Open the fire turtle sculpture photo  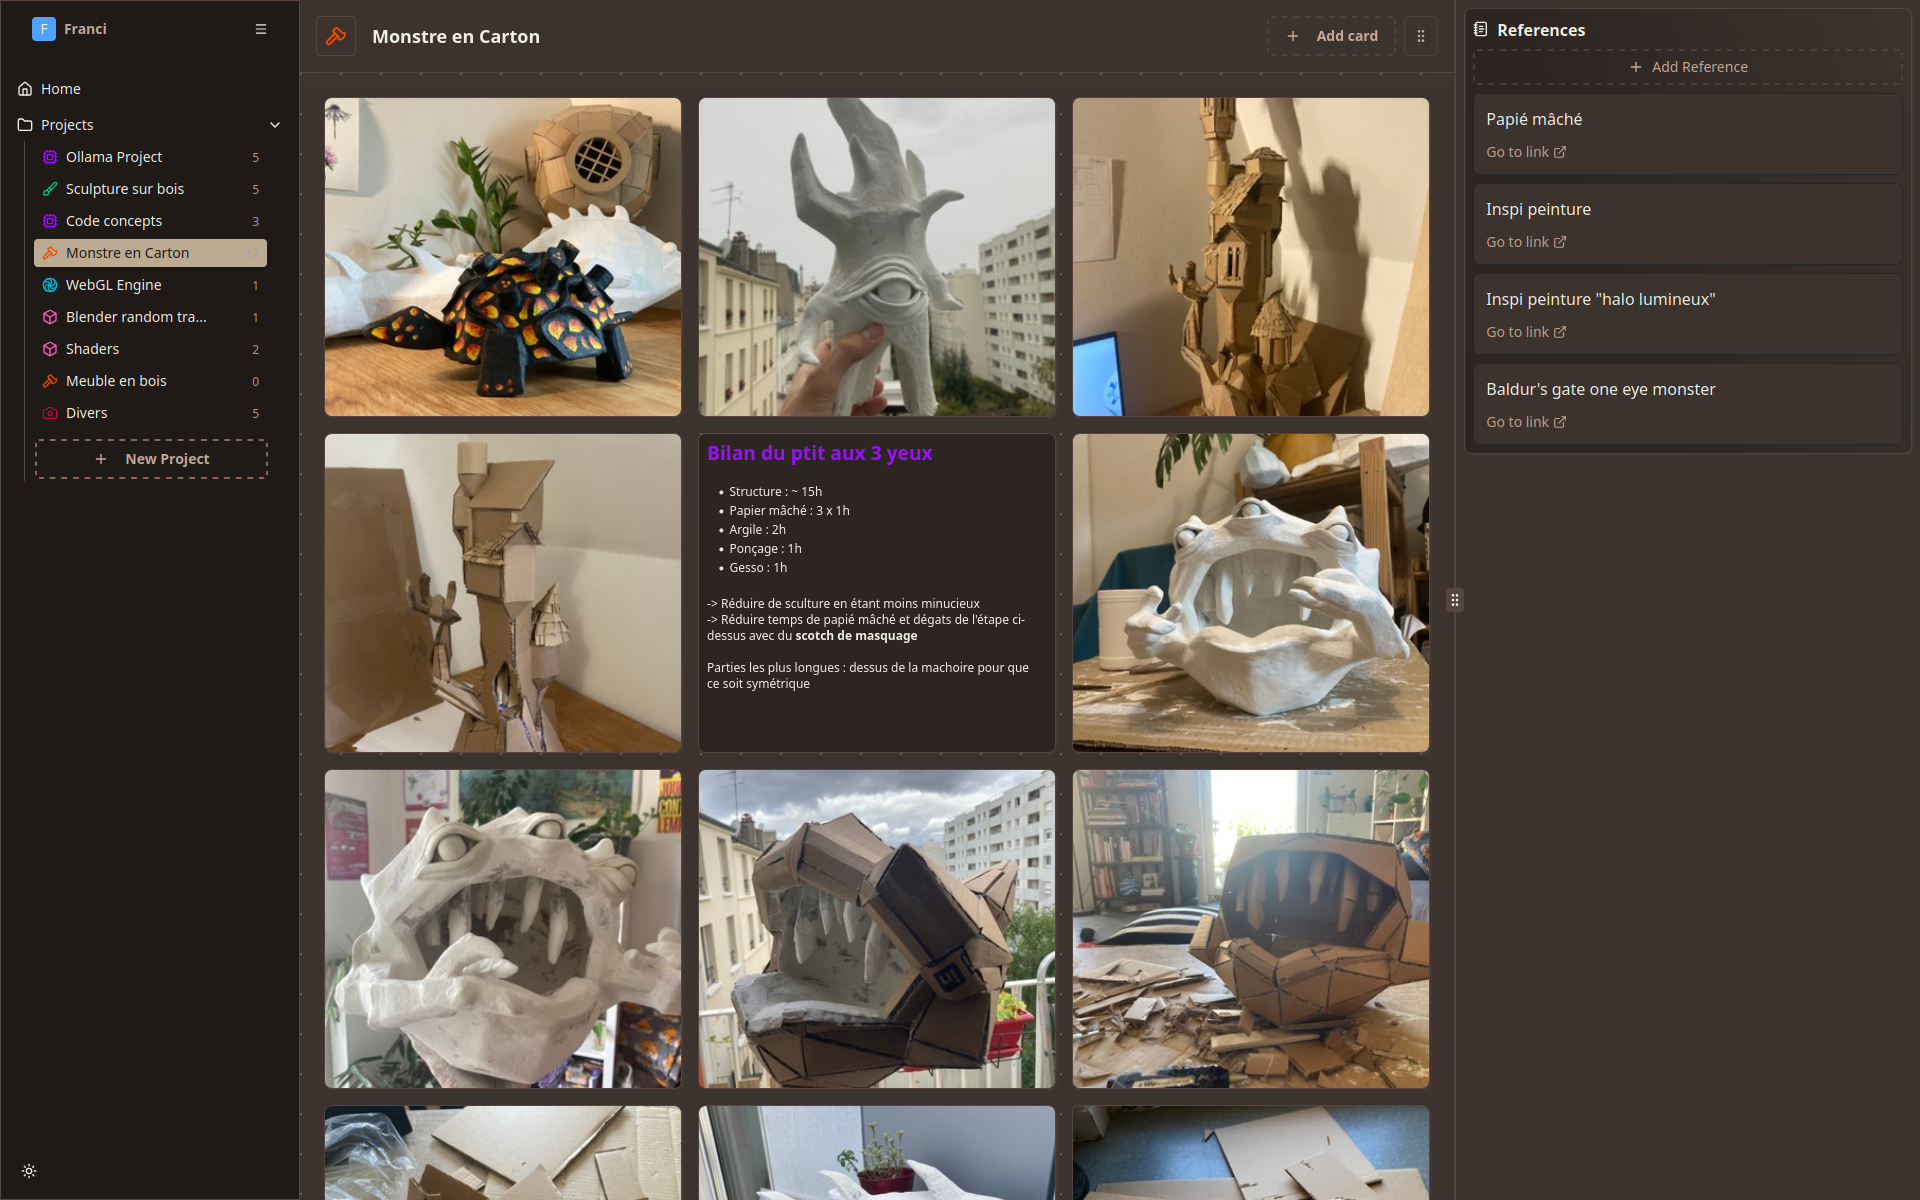click(502, 256)
